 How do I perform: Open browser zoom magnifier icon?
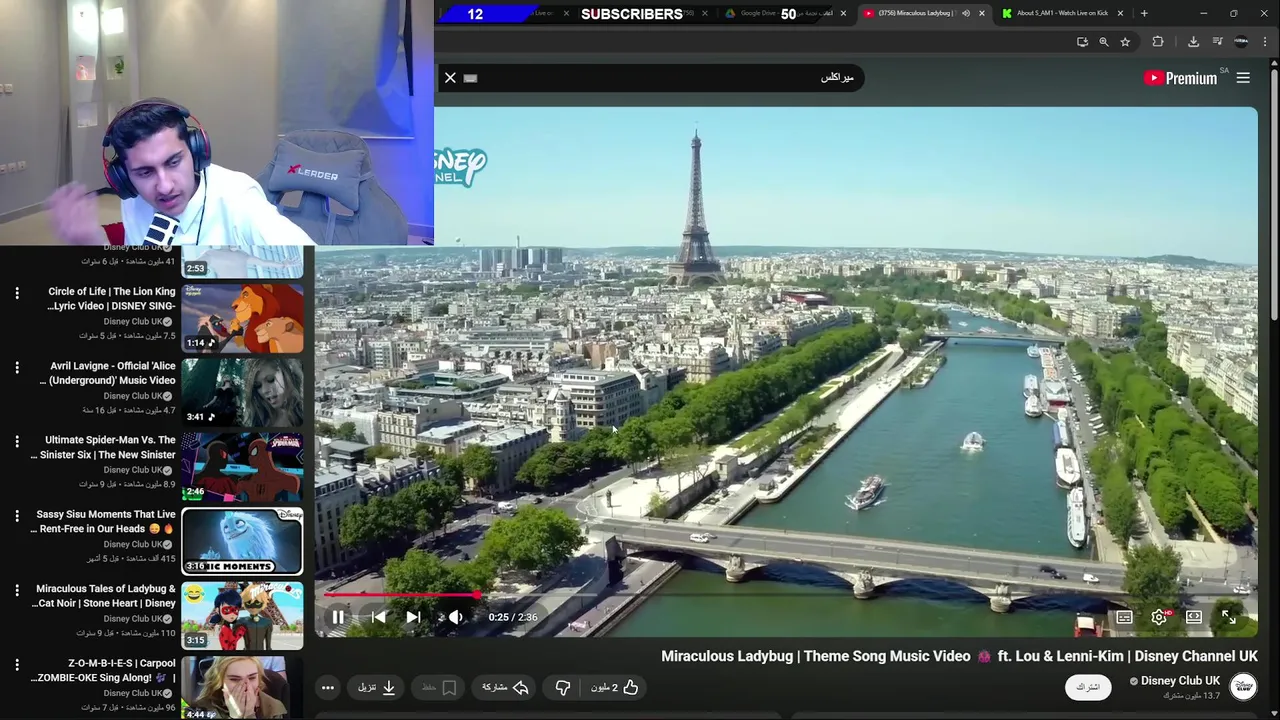1104,41
